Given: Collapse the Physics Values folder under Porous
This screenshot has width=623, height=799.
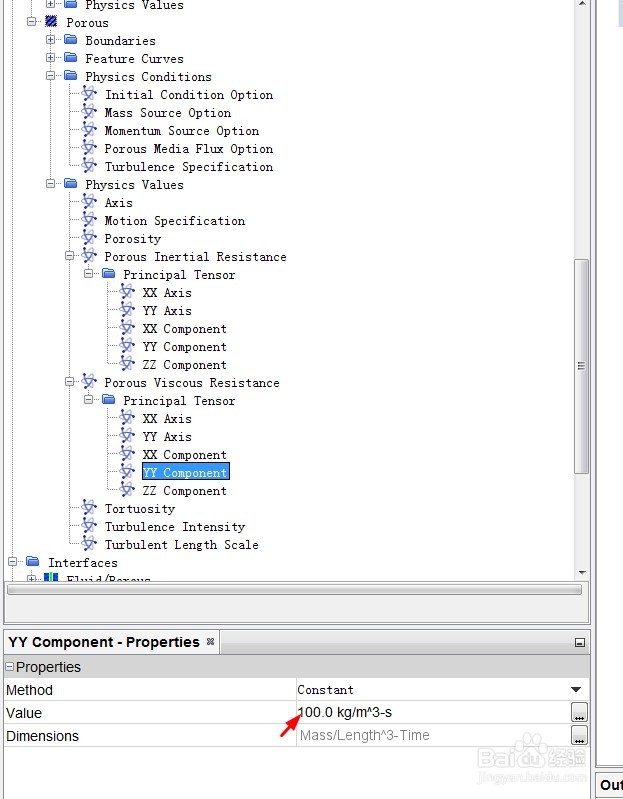Looking at the screenshot, I should point(50,184).
